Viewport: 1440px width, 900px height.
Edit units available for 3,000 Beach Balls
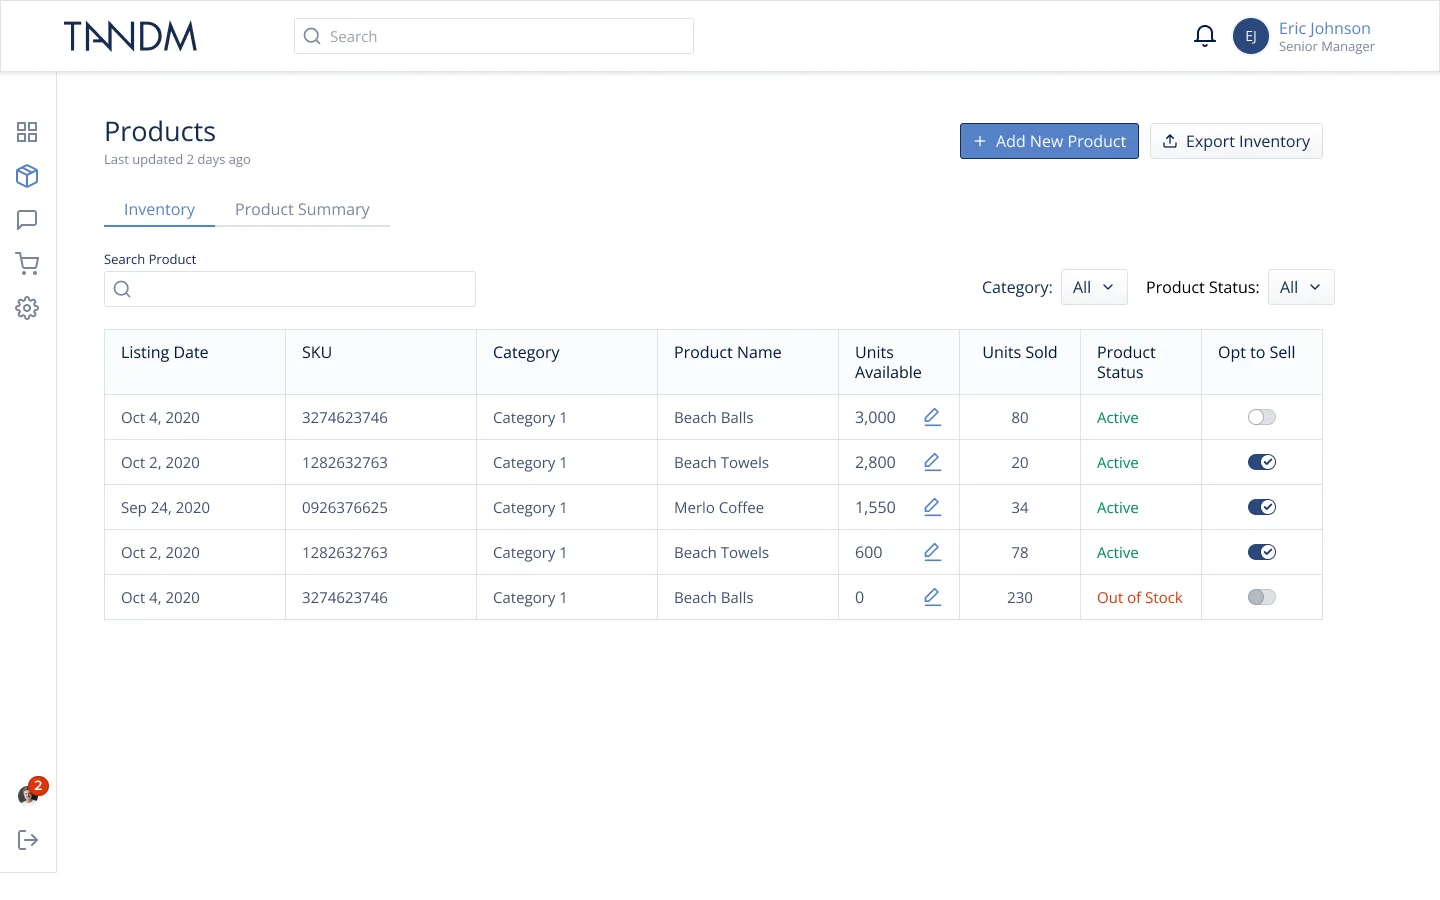click(932, 417)
